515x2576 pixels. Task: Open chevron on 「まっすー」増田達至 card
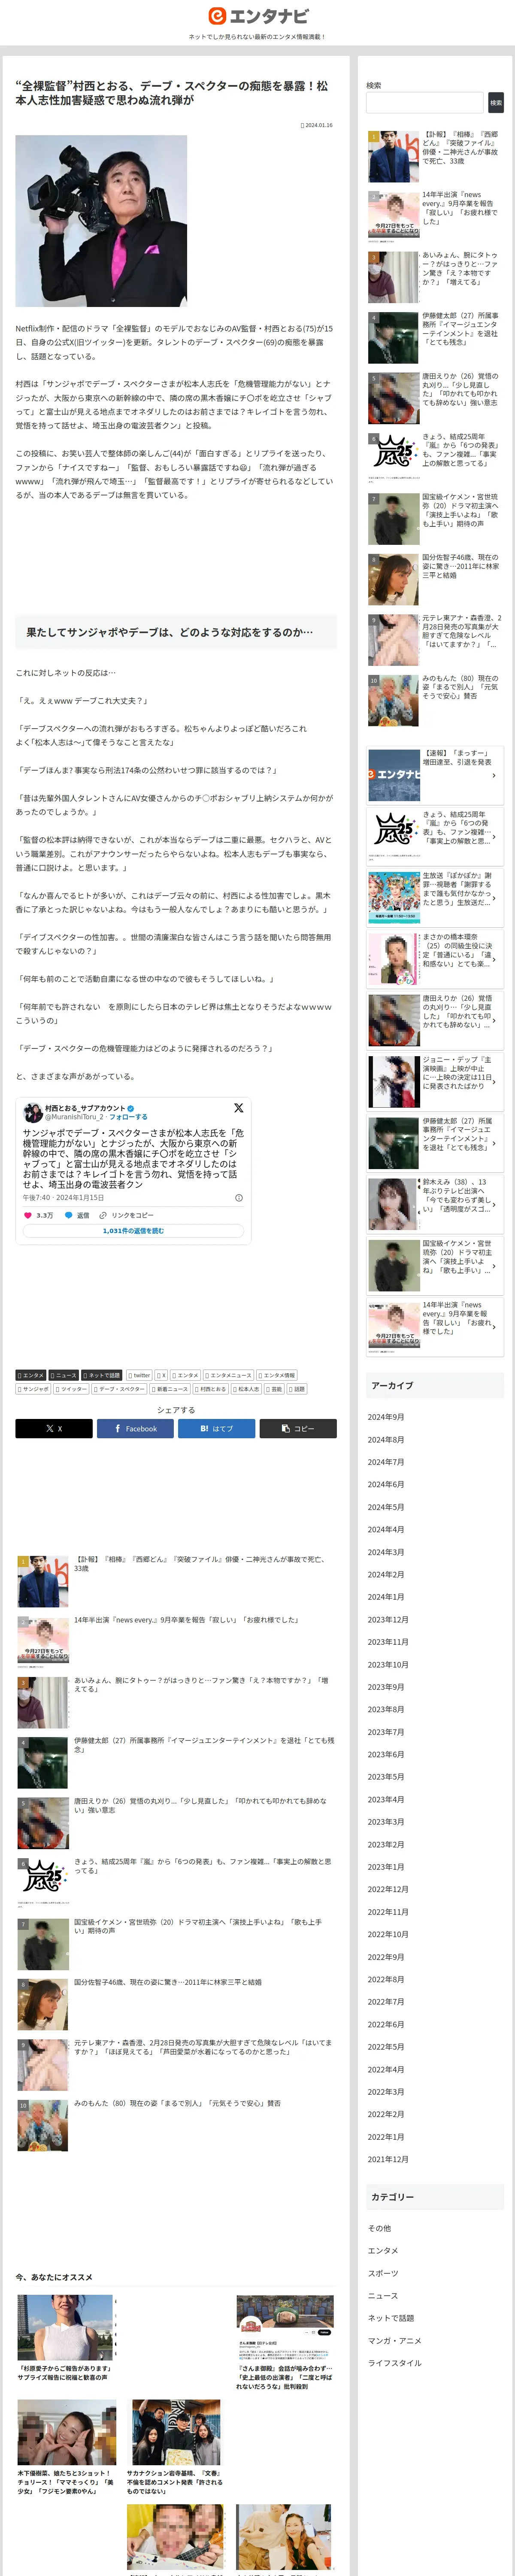point(493,775)
